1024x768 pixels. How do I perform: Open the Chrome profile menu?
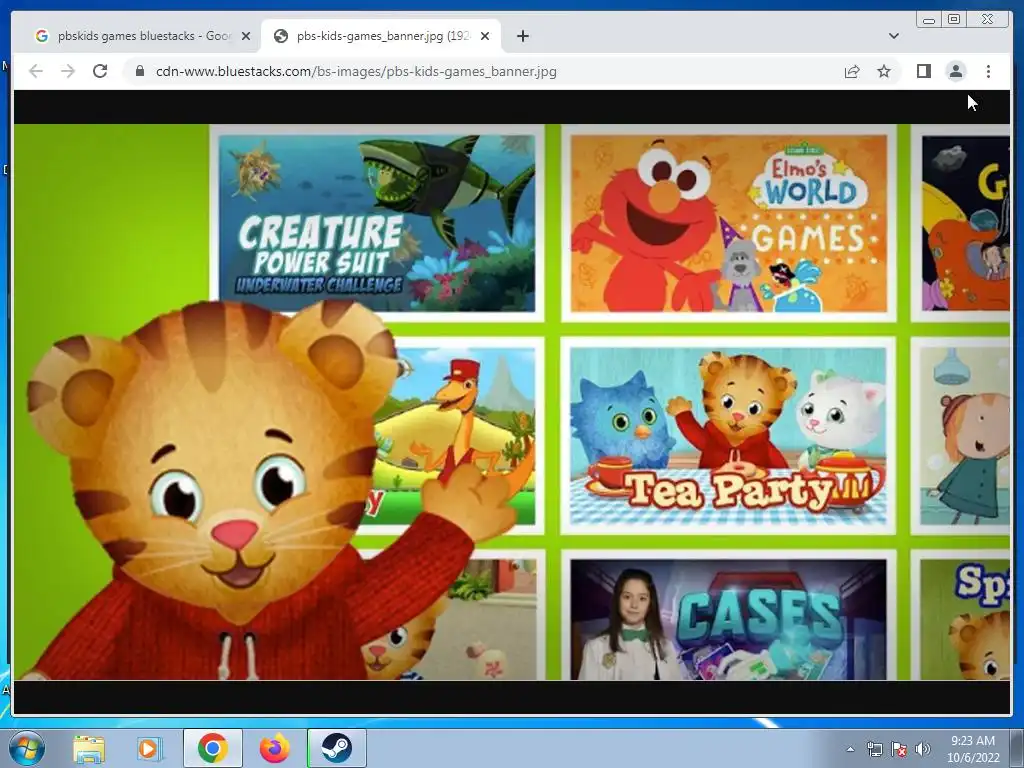(x=955, y=71)
